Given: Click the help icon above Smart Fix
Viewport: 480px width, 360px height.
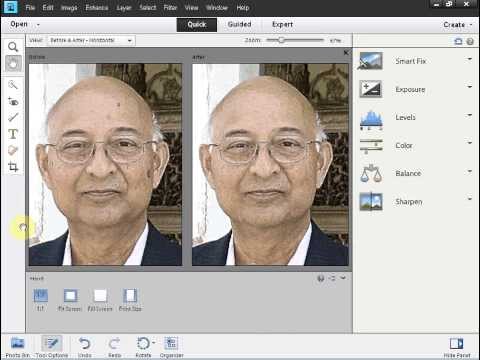Looking at the screenshot, I should coord(470,41).
